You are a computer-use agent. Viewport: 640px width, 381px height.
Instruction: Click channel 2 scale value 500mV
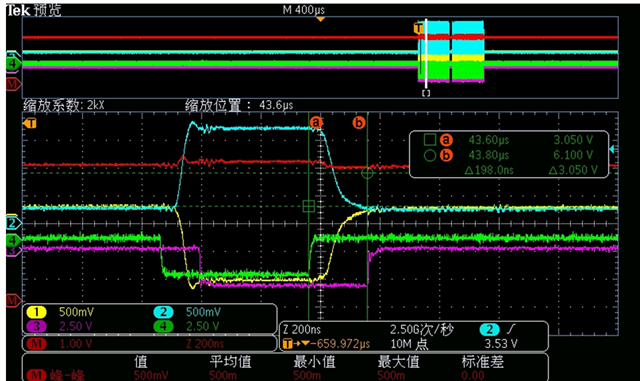pyautogui.click(x=203, y=312)
